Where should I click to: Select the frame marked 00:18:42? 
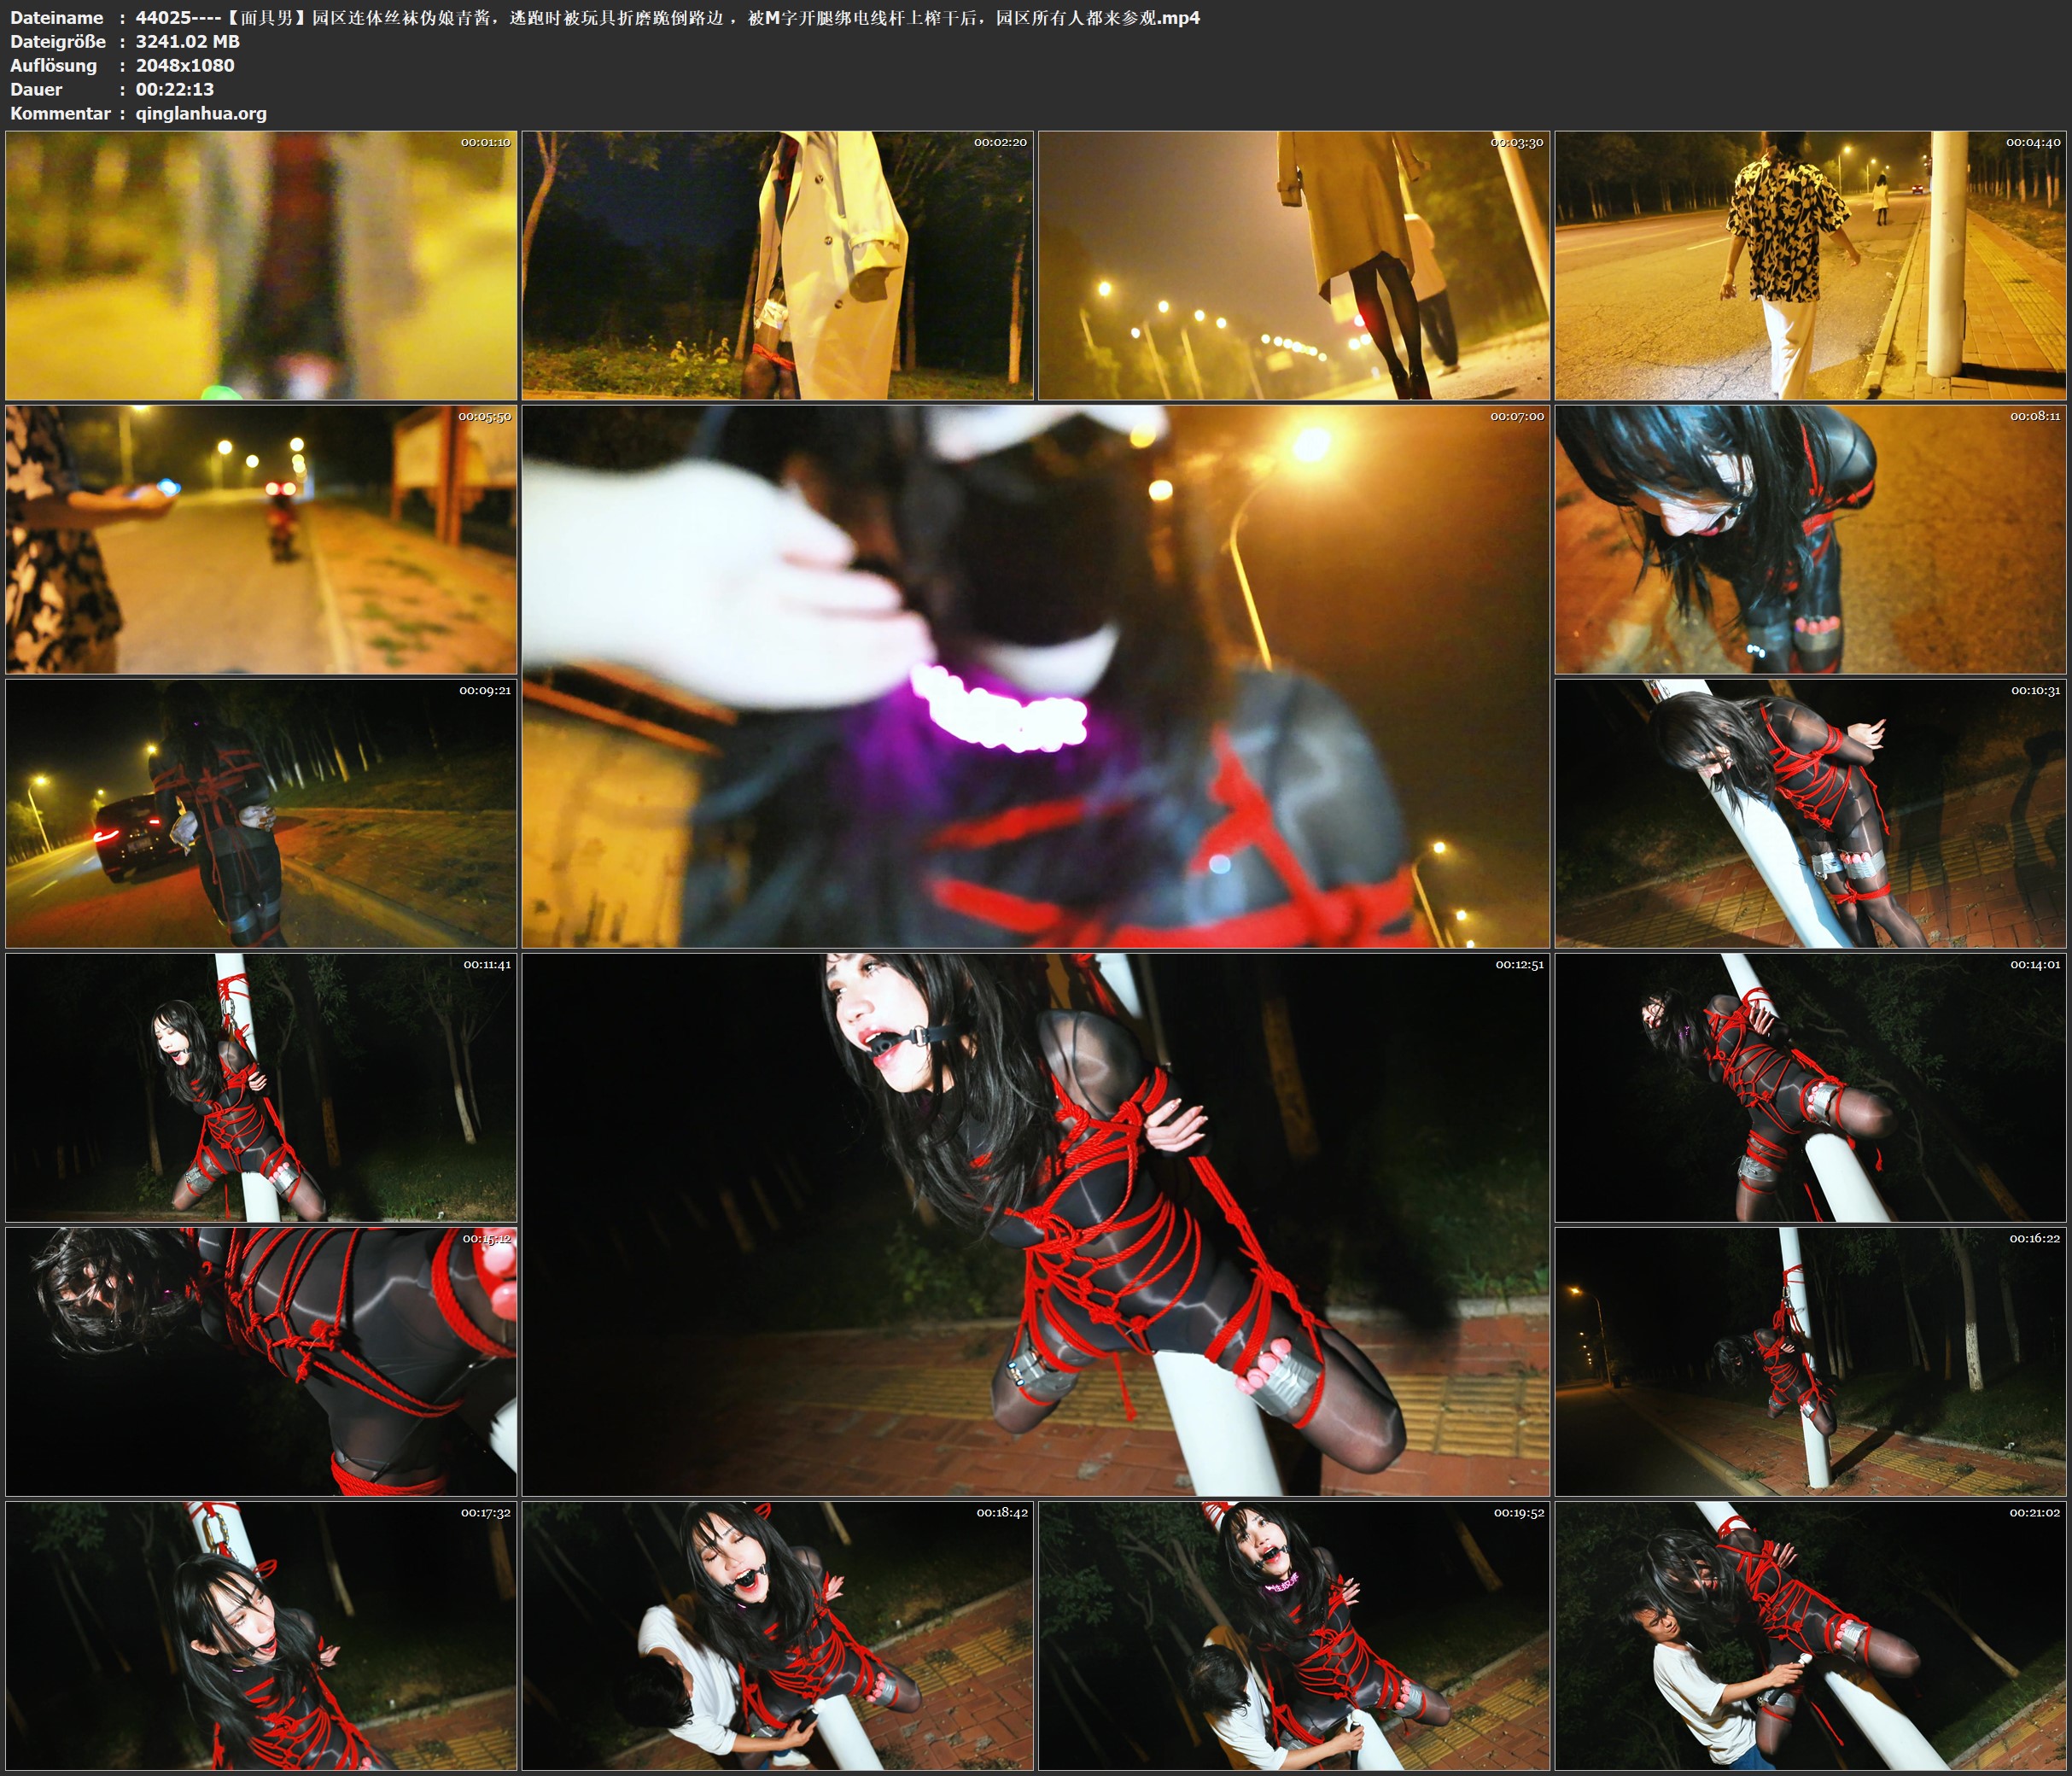777,1636
